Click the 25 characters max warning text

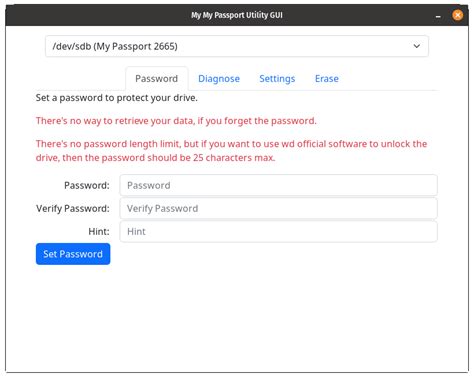pos(231,151)
